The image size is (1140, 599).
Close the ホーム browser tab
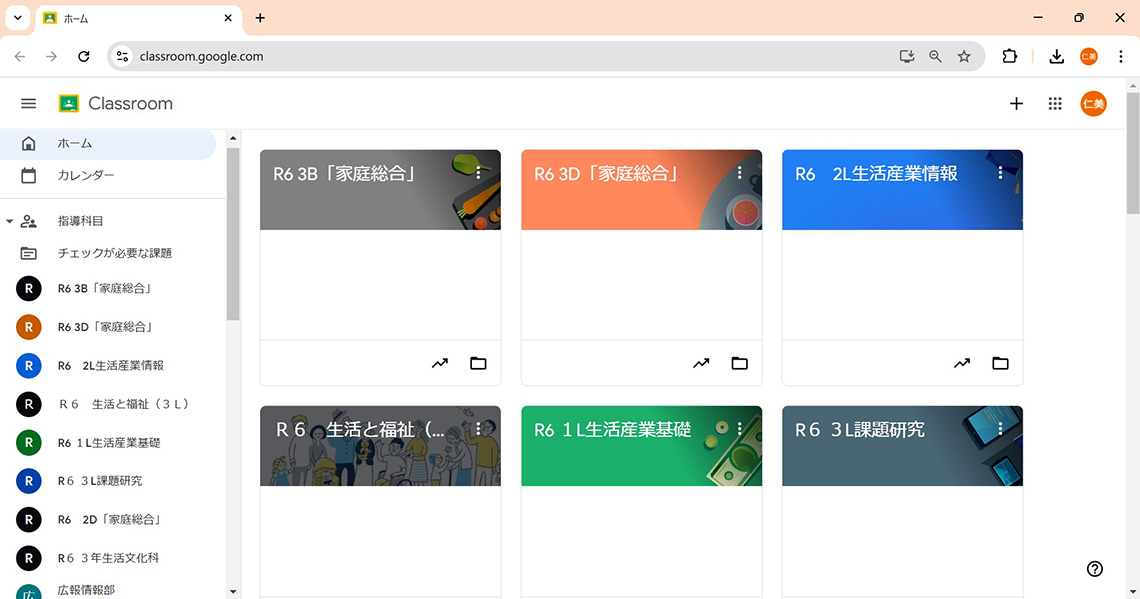[228, 18]
